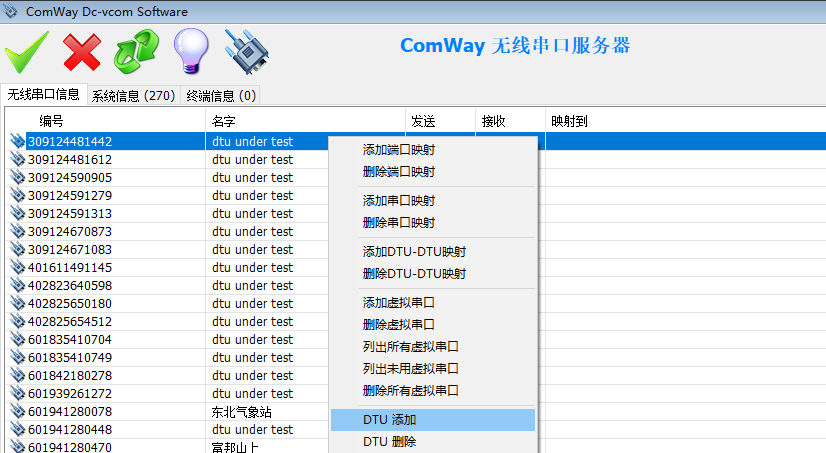Select 删除虚拟串口 in context menu

pos(433,325)
